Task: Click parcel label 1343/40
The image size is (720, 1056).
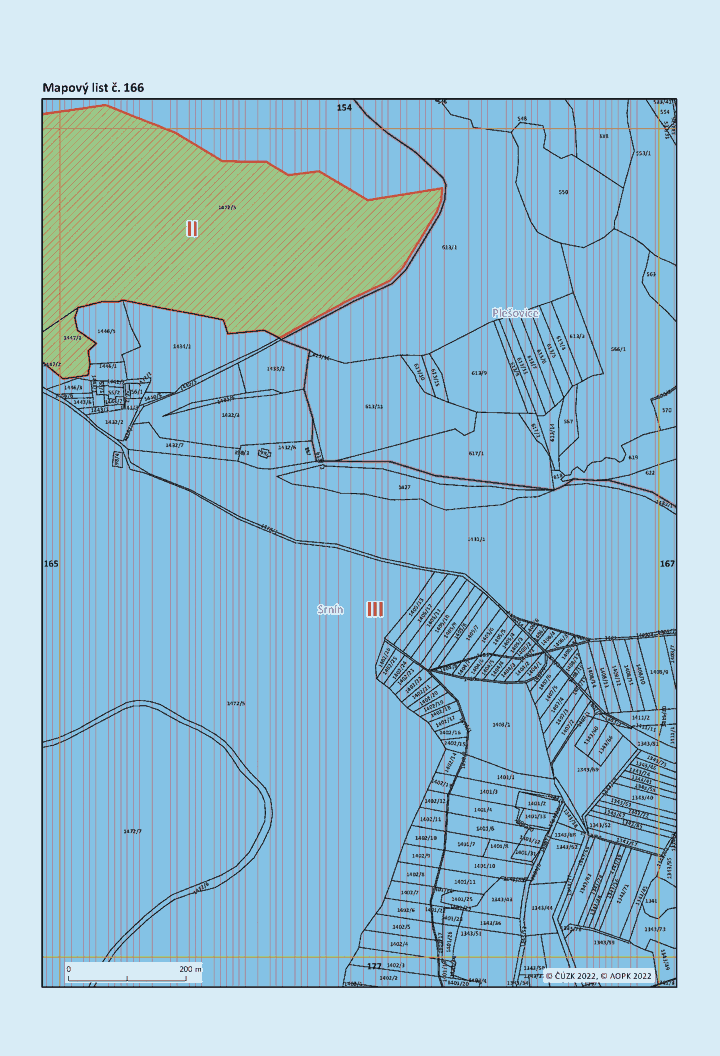Action: [x=642, y=797]
